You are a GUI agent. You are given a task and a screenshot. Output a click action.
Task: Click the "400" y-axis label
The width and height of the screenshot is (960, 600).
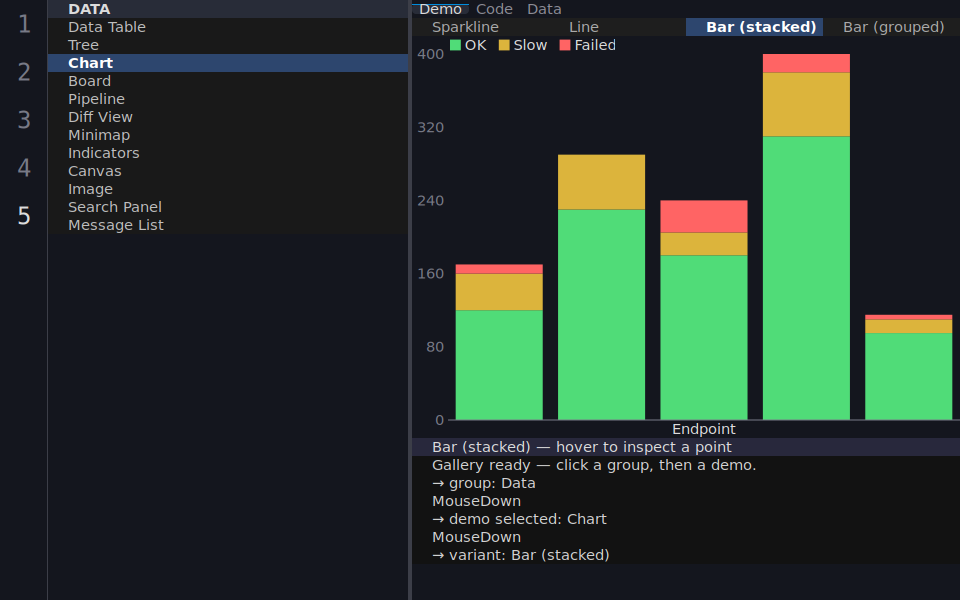pos(430,54)
